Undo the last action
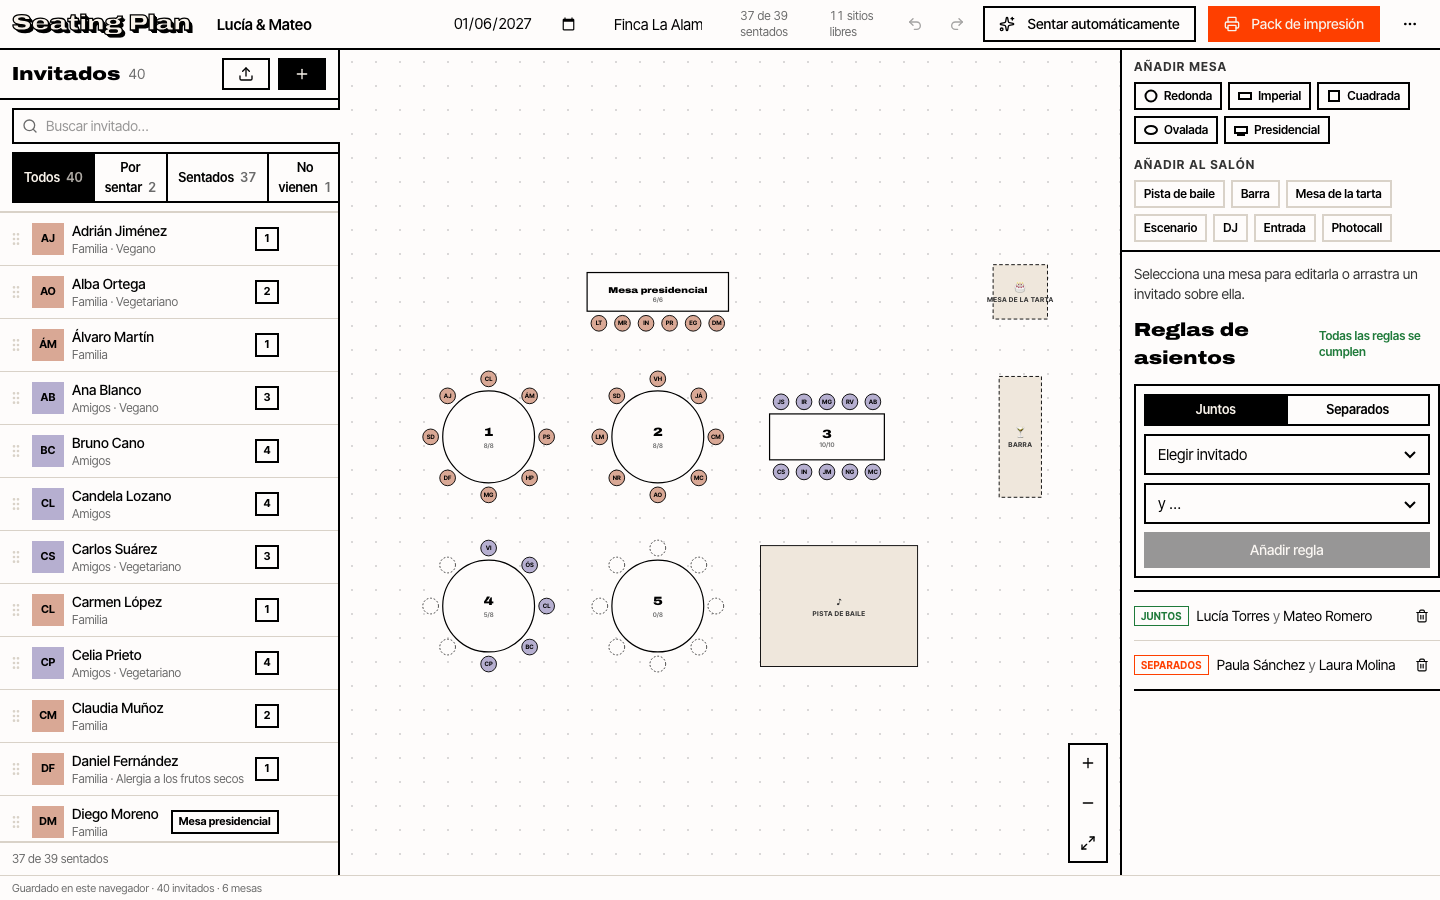Screen dimensions: 1440x900 [x=915, y=24]
